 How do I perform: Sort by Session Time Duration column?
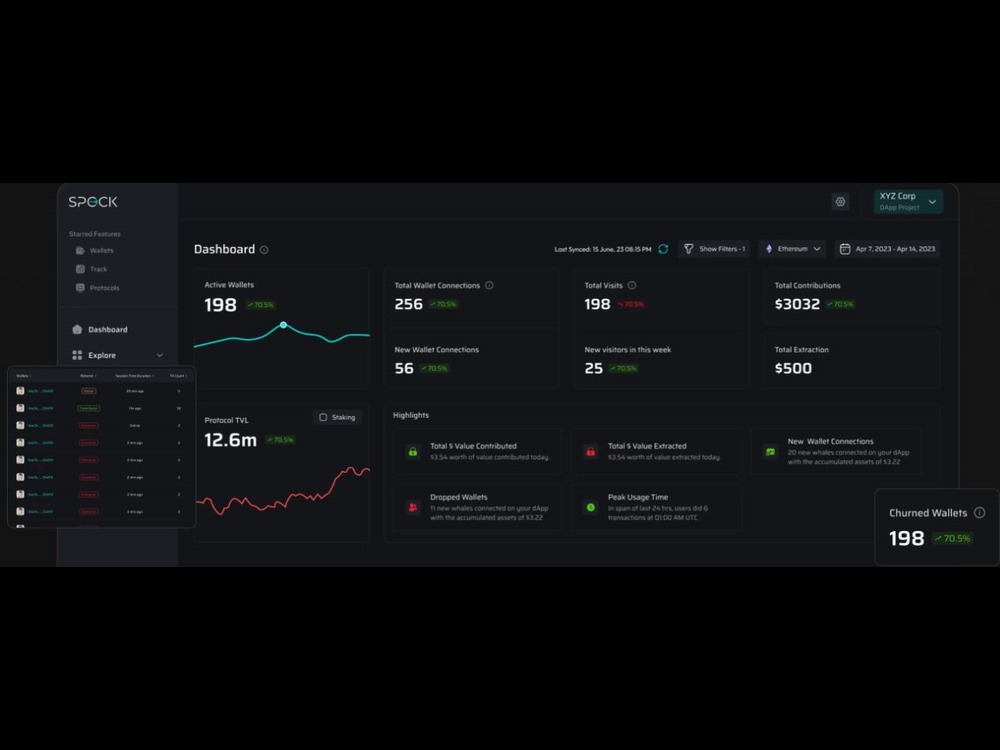point(135,376)
